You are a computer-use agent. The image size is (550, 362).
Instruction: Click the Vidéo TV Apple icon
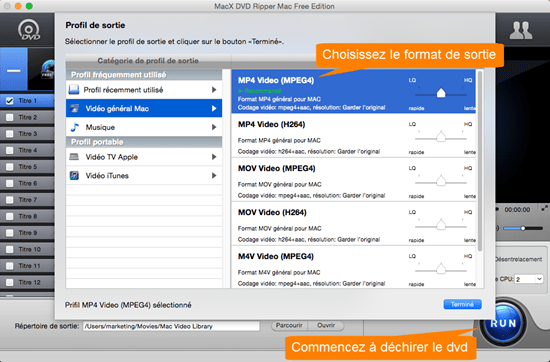click(74, 157)
